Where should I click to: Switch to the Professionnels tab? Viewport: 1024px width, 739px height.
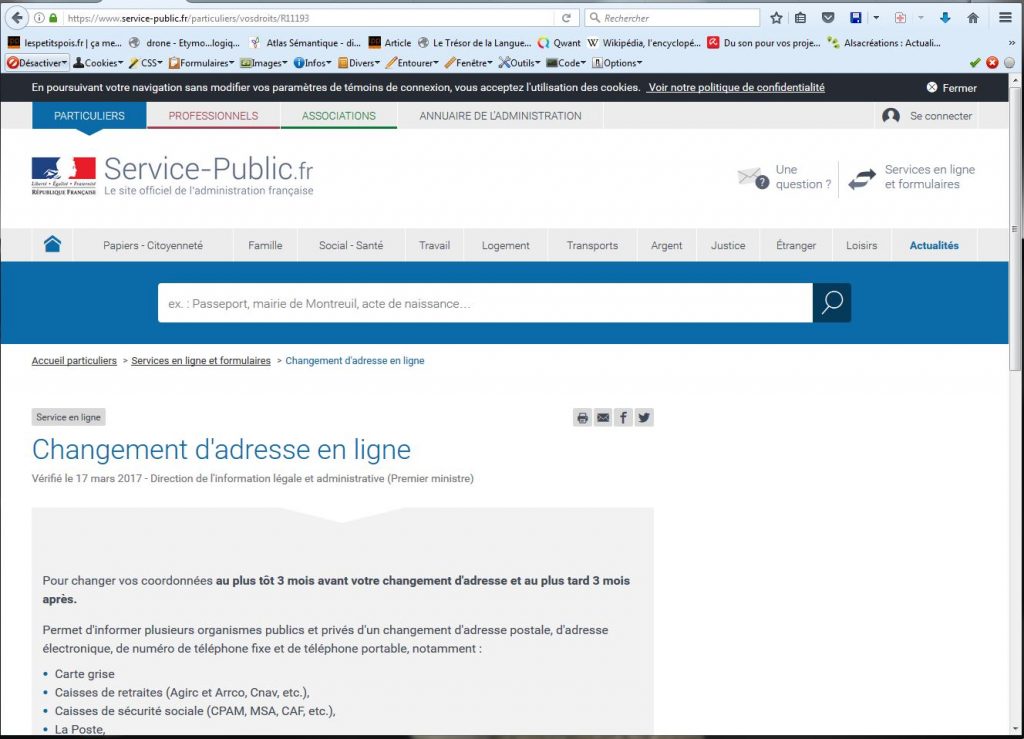213,116
